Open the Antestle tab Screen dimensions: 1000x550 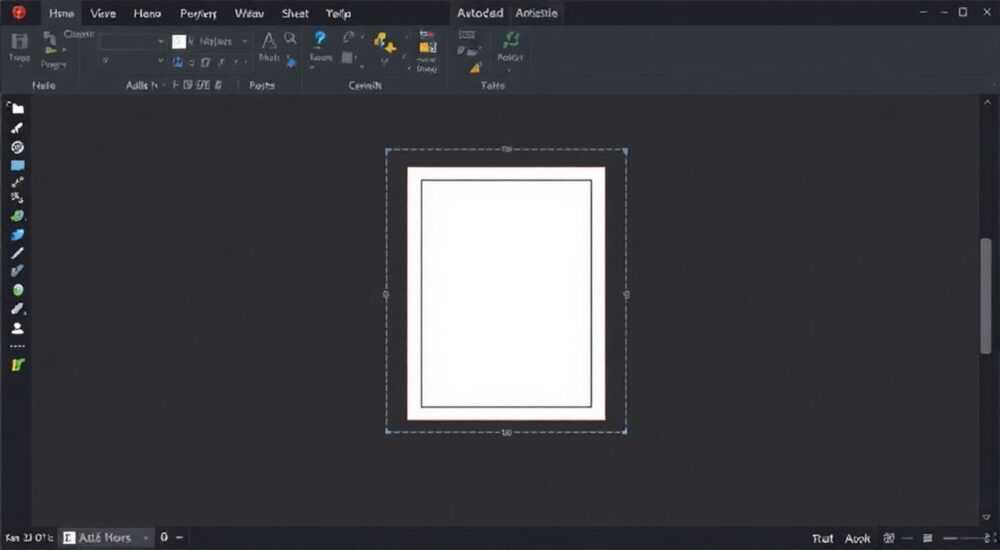[x=536, y=13]
